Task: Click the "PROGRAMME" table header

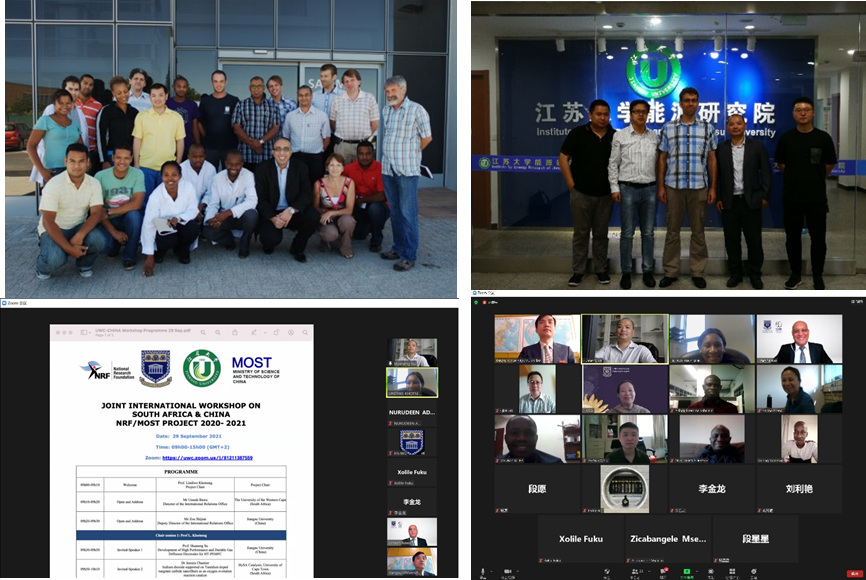Action: click(x=181, y=472)
